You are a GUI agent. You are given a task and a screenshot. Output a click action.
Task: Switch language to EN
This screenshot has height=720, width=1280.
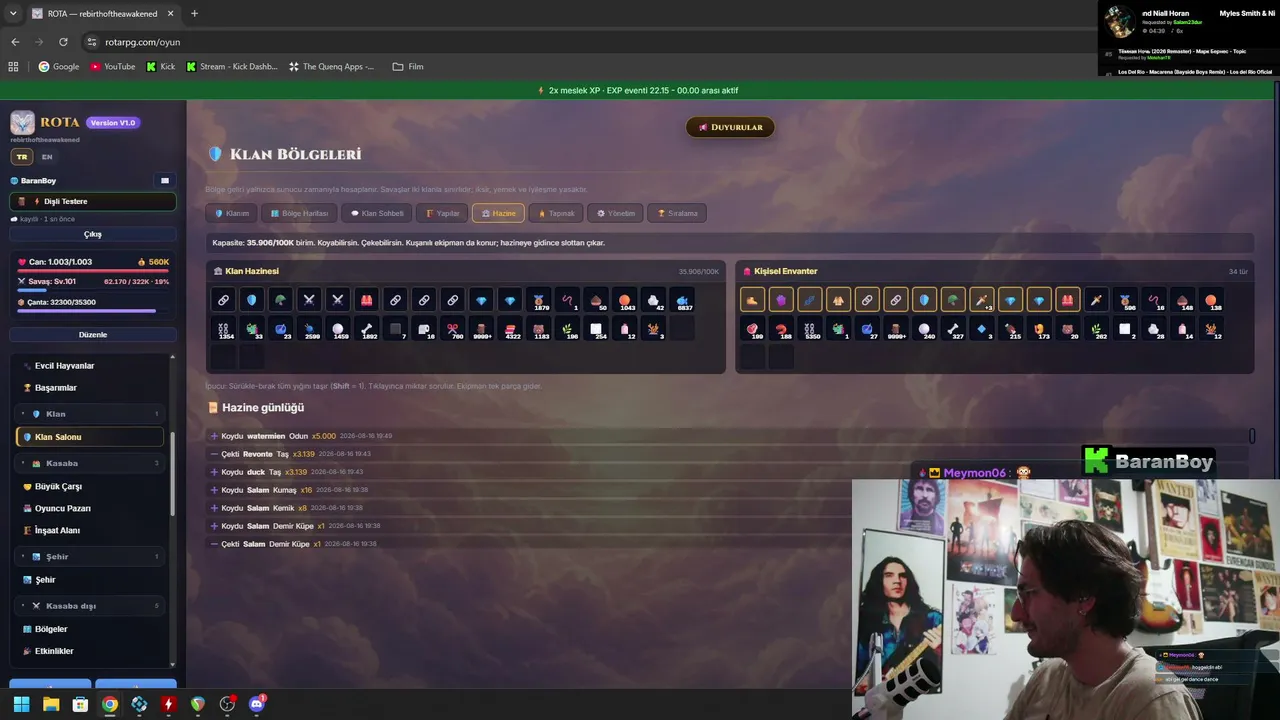pos(47,157)
